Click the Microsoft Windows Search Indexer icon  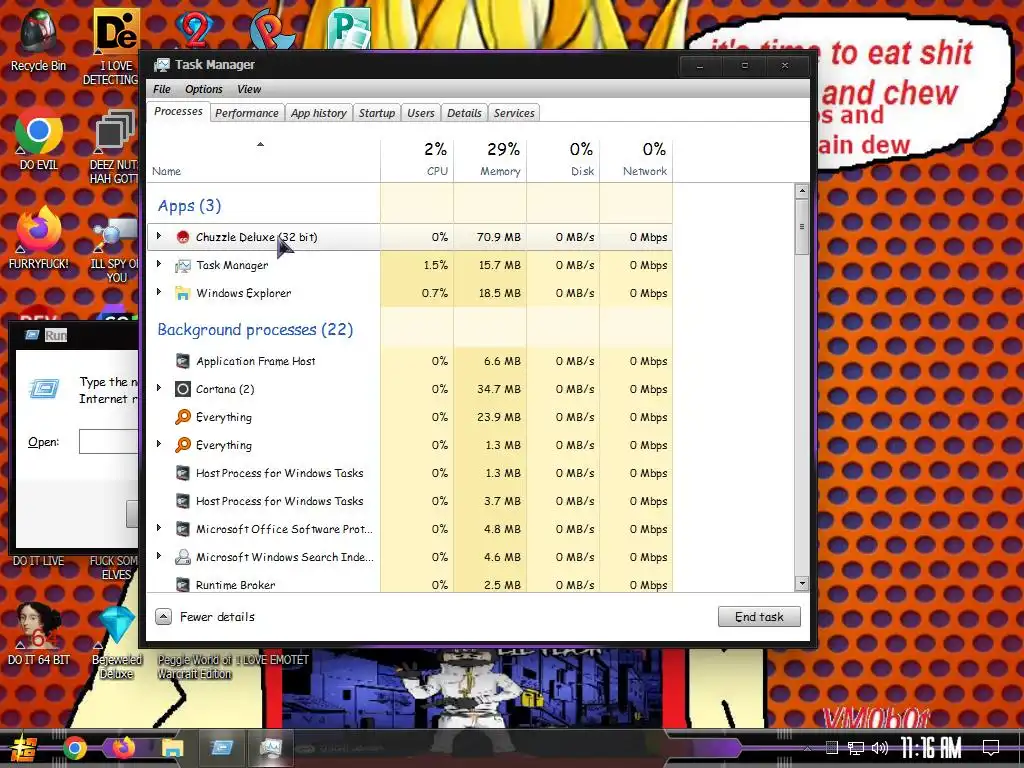pyautogui.click(x=183, y=557)
